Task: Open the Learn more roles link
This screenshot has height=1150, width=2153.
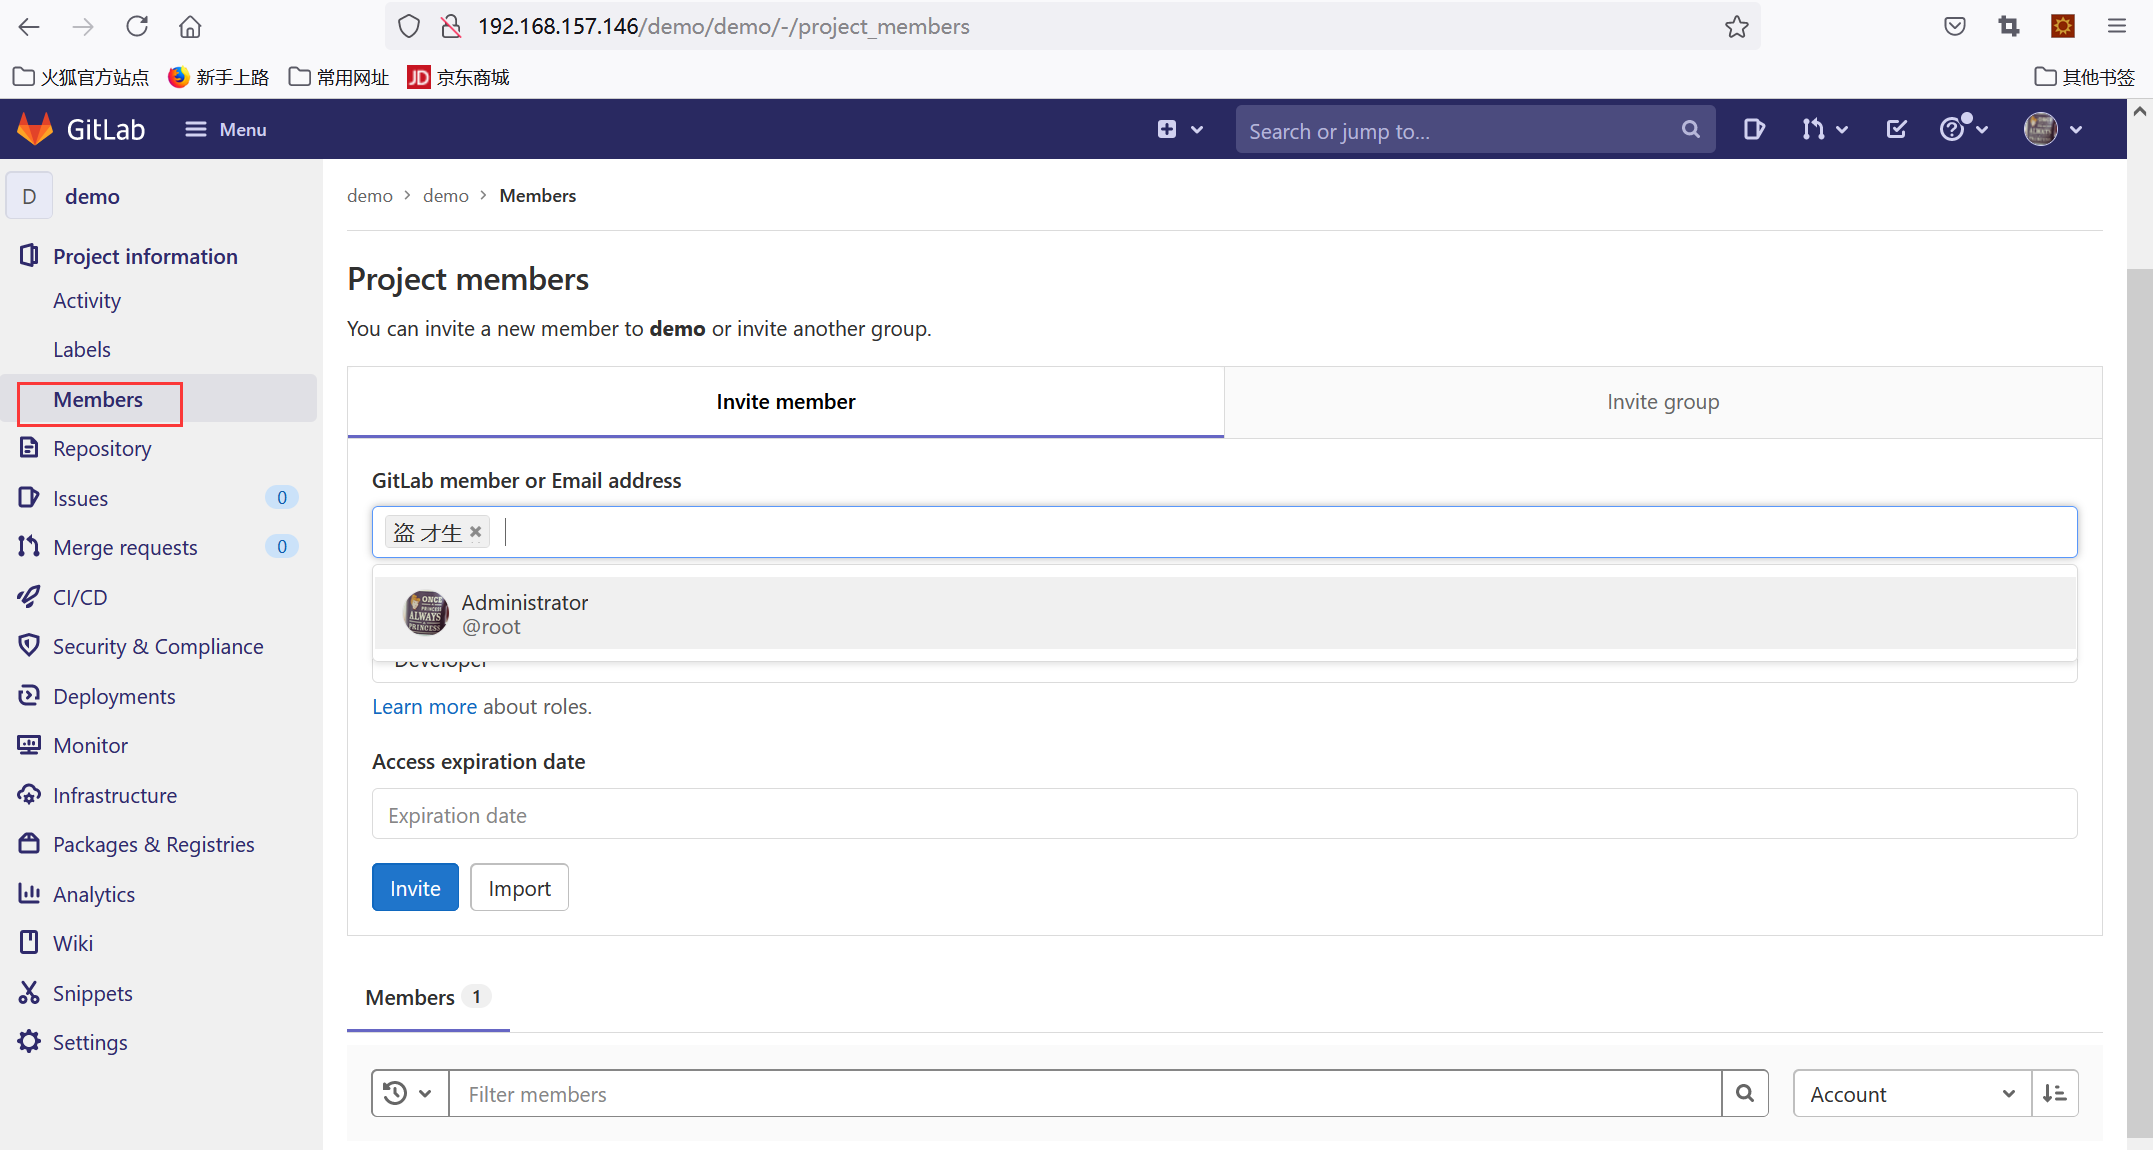Action: click(424, 706)
